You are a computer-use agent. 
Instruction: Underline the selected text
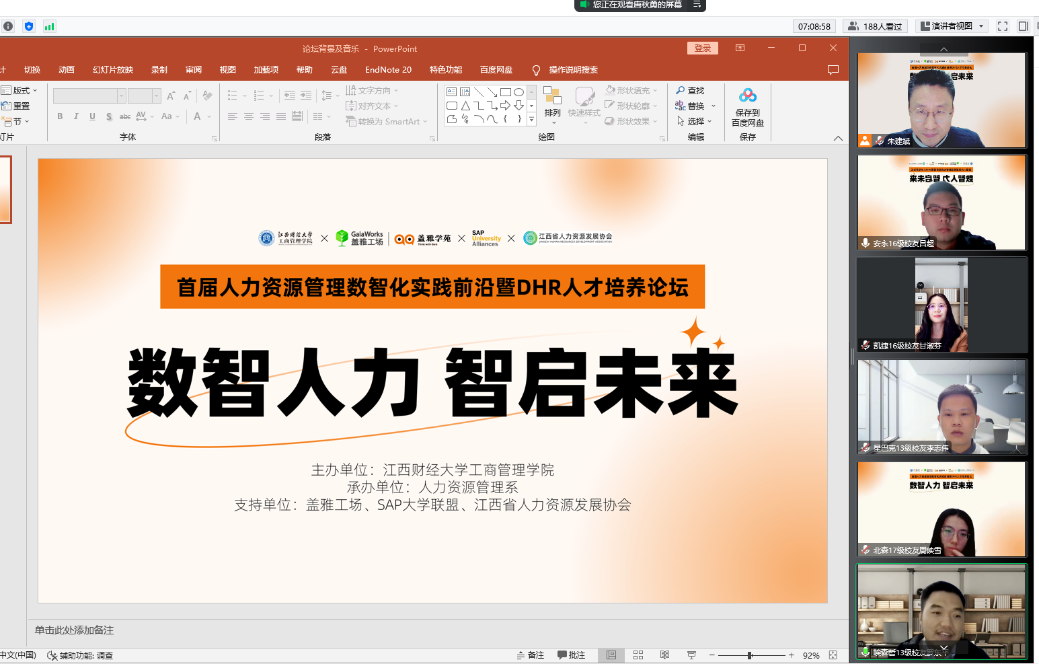coord(92,117)
